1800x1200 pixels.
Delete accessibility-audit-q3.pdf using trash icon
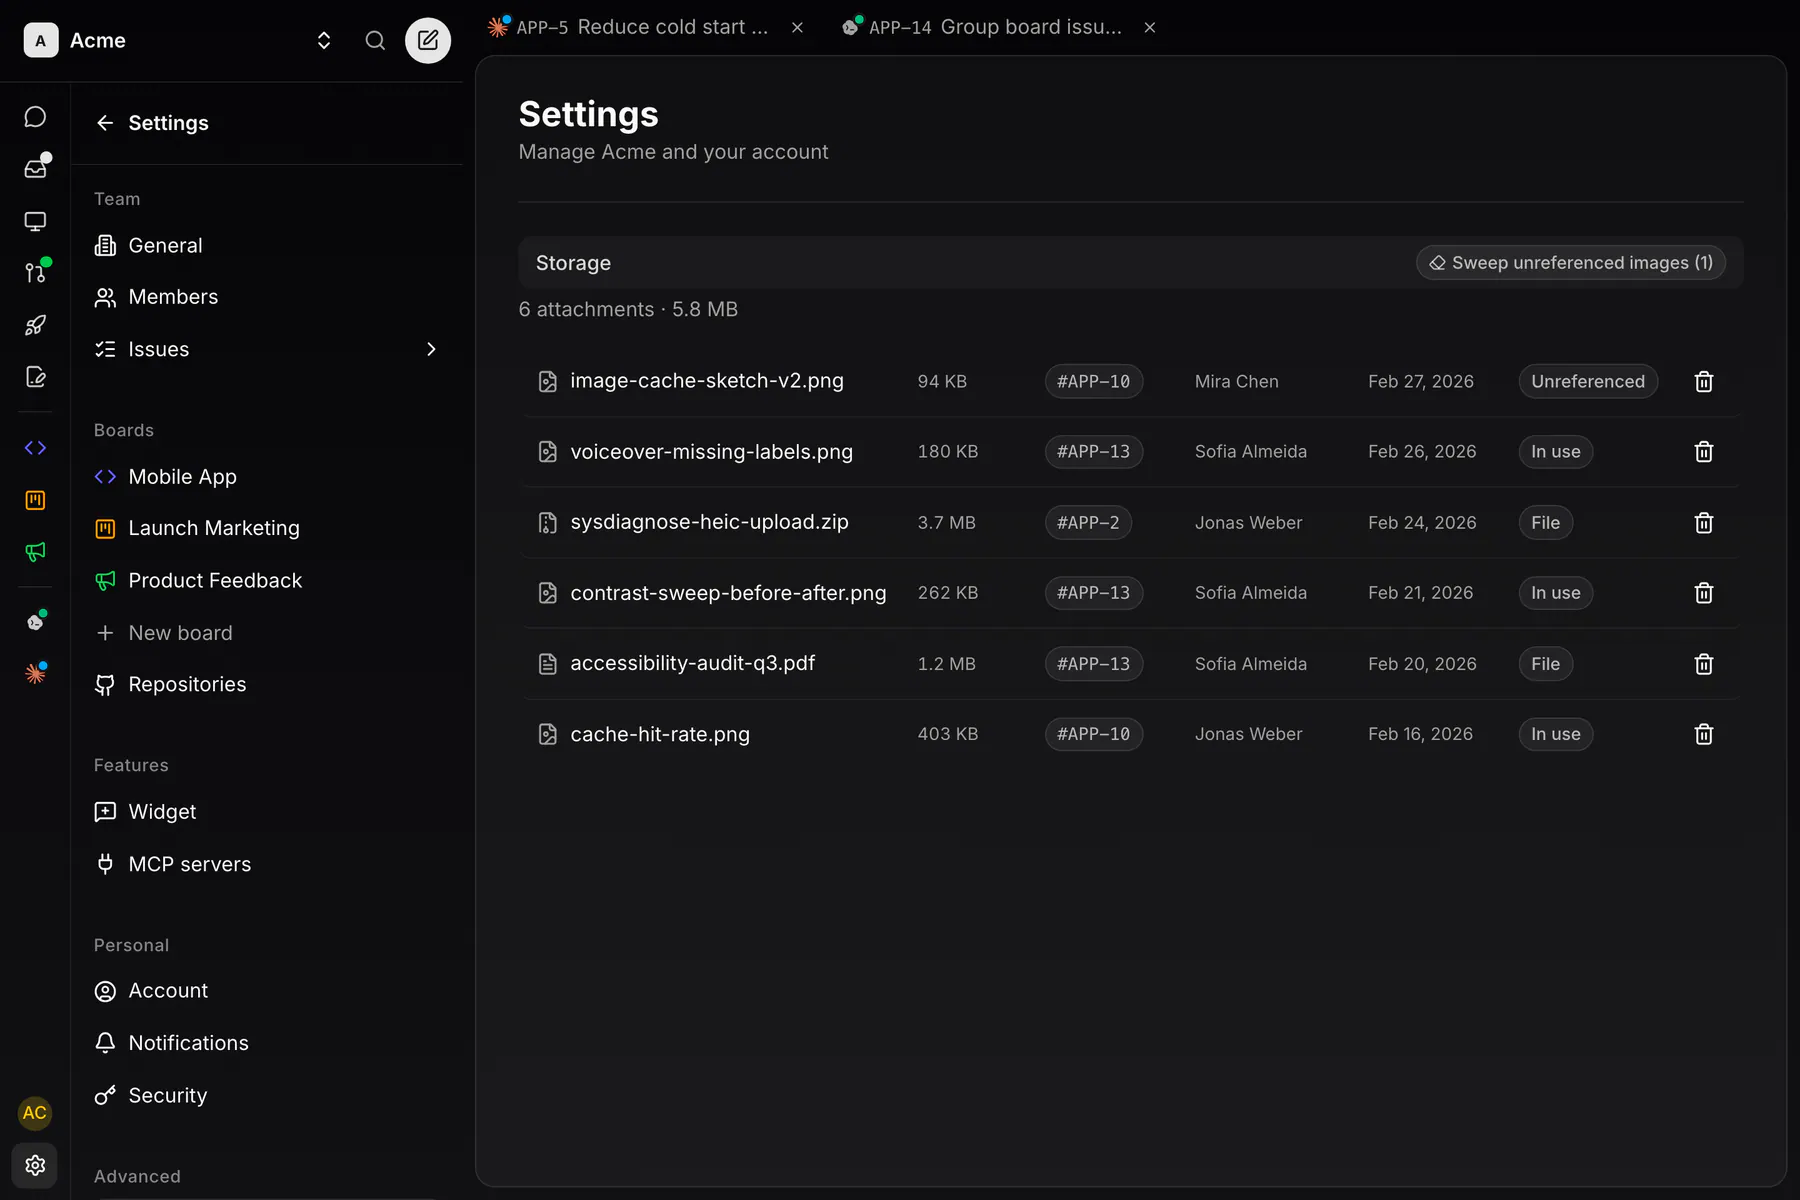point(1704,664)
